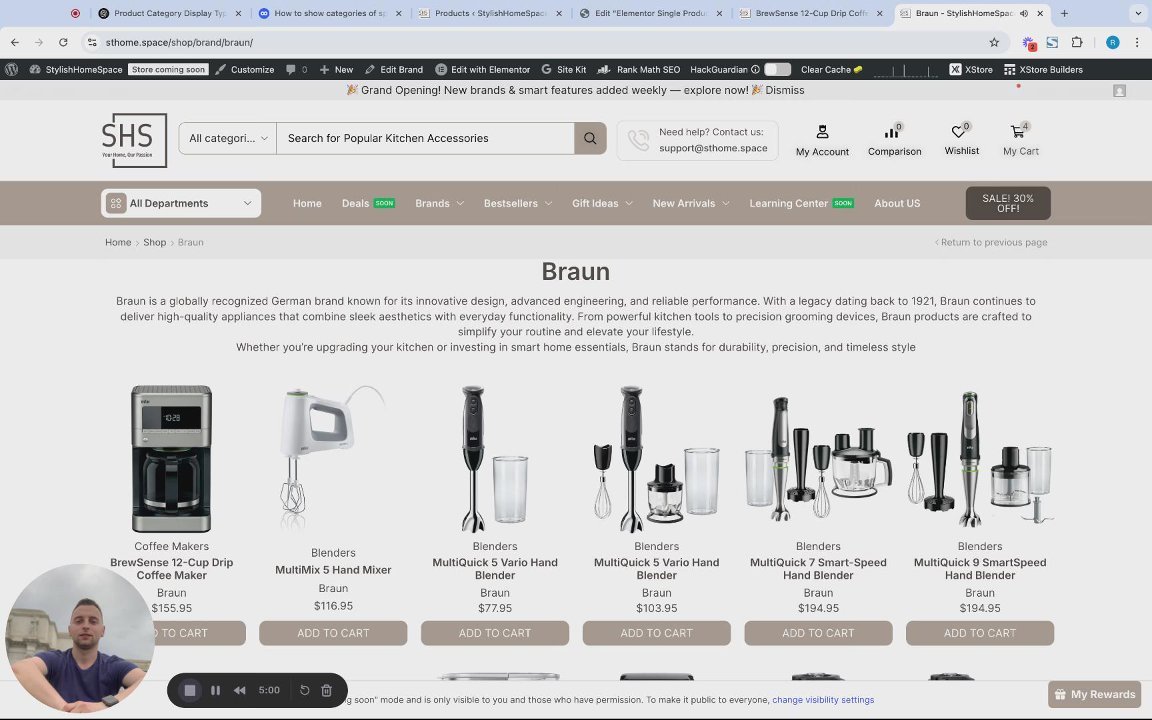Mute the audio on the Braun tab
Viewport: 1152px width, 720px height.
pyautogui.click(x=1024, y=13)
